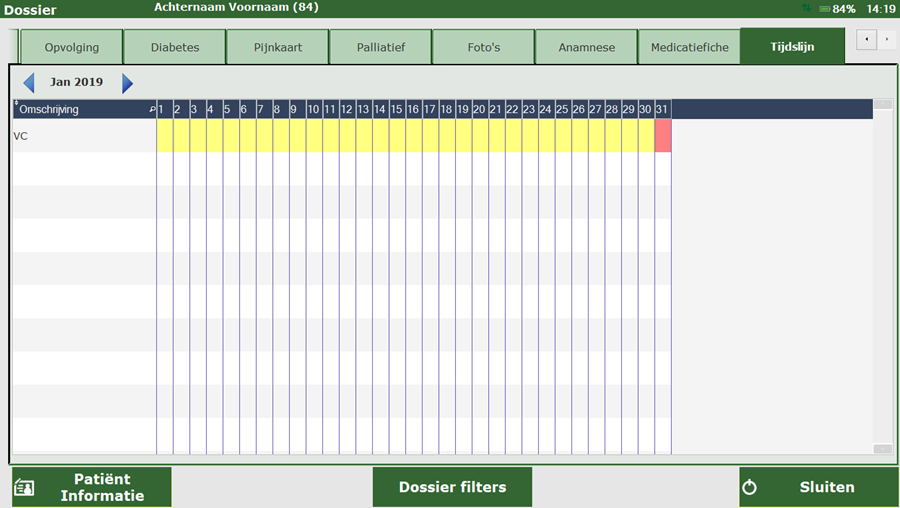This screenshot has height=508, width=900.
Task: Click the search icon in Omschrijving header
Action: tap(152, 109)
